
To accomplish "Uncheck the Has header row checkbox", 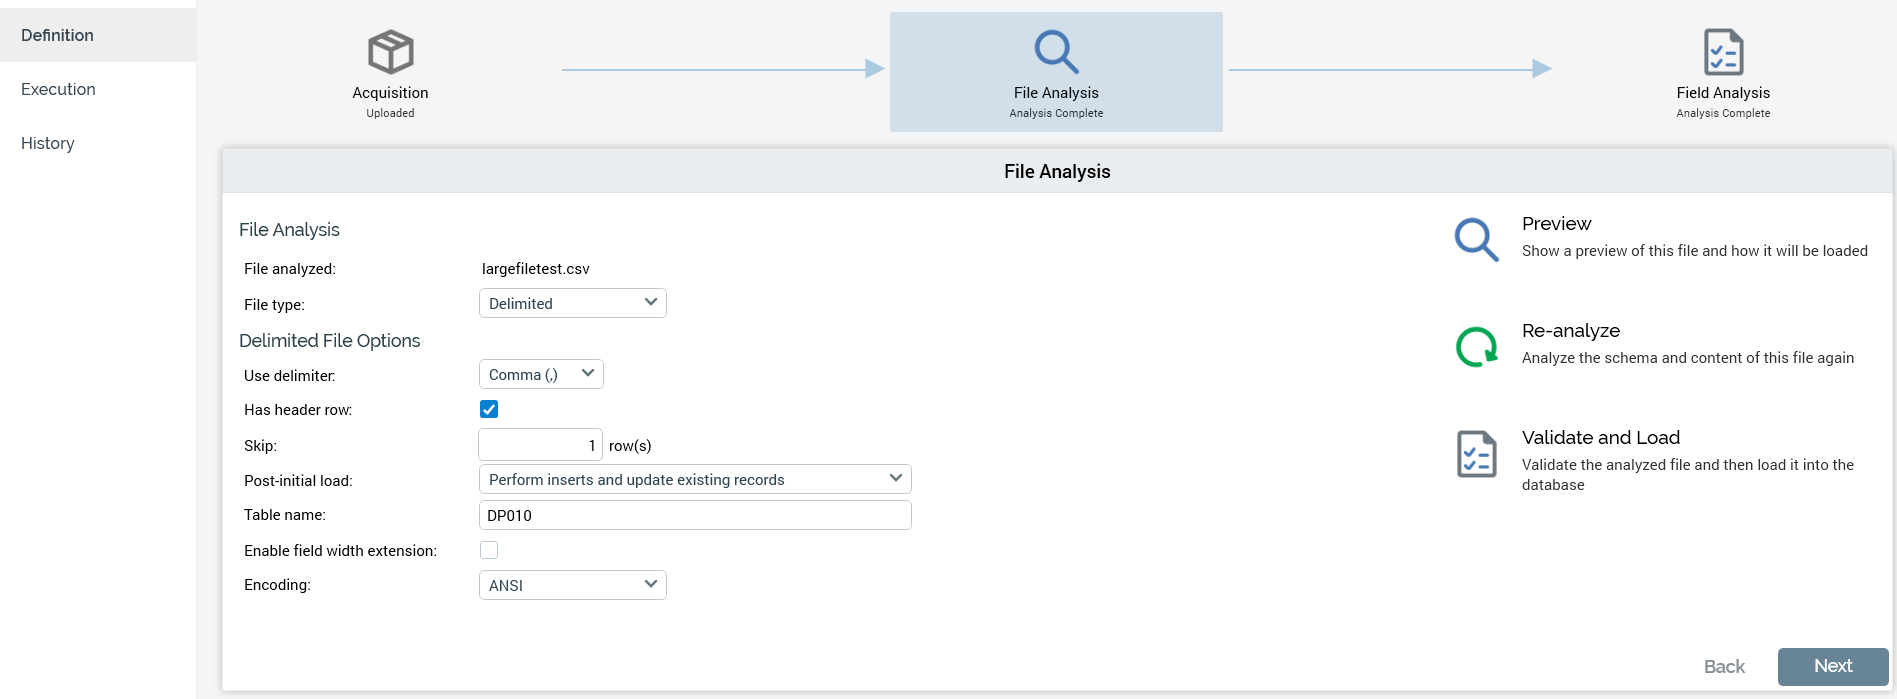I will 489,409.
